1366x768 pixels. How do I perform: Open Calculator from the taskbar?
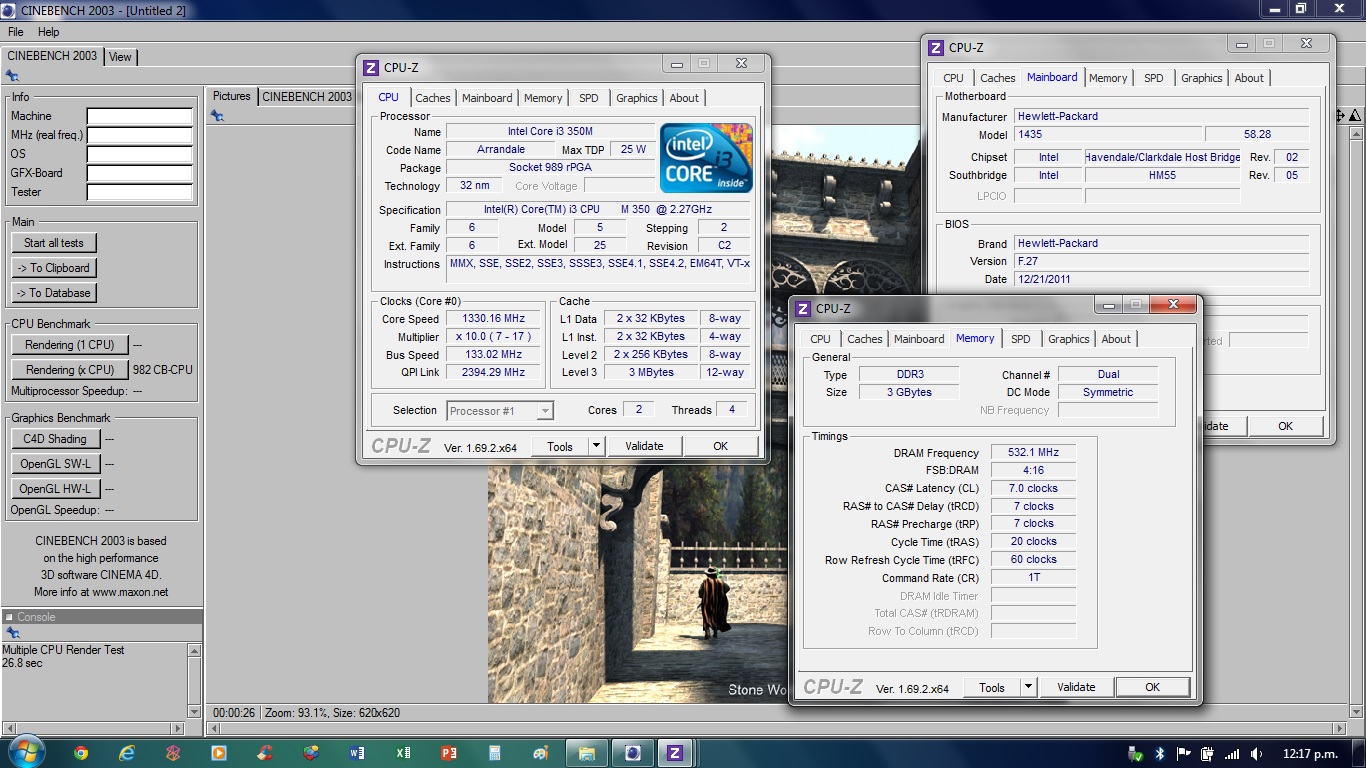pyautogui.click(x=495, y=753)
